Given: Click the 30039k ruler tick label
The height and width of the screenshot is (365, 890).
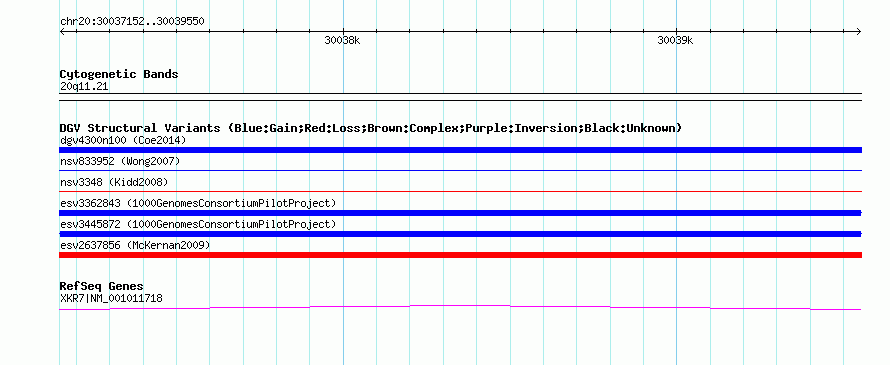Looking at the screenshot, I should pyautogui.click(x=675, y=40).
